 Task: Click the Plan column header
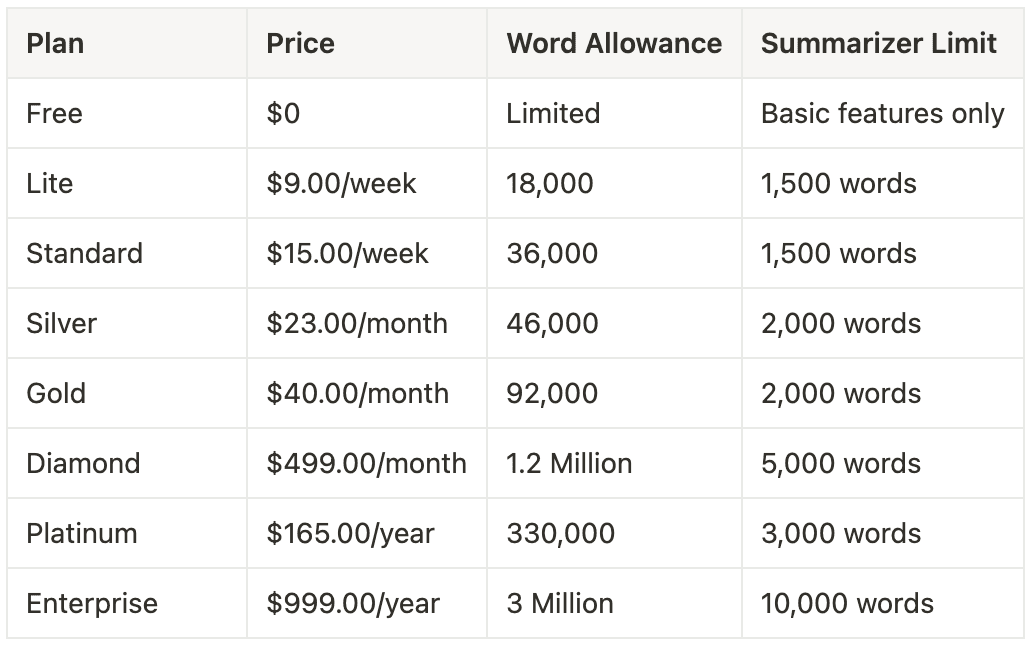[127, 44]
